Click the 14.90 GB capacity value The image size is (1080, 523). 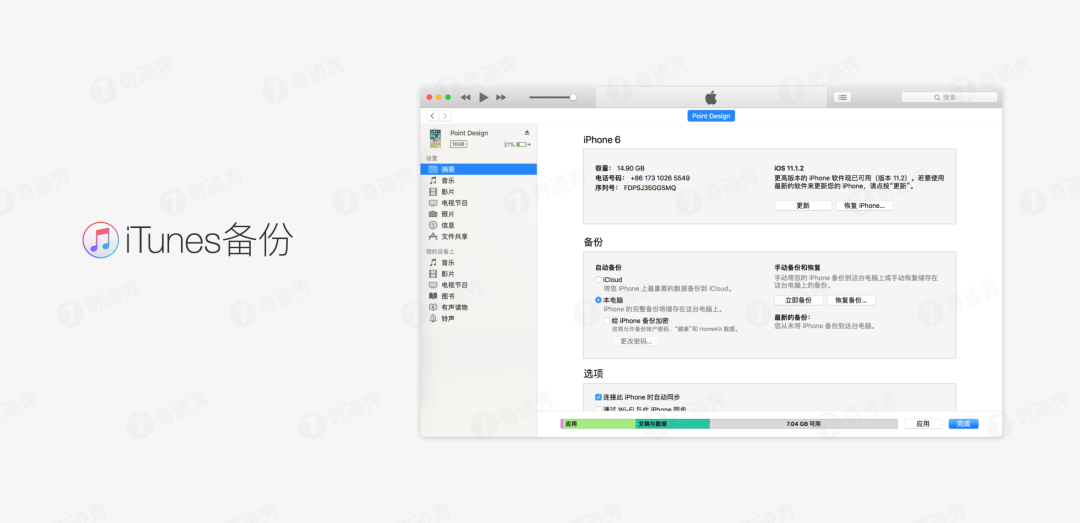coord(631,168)
